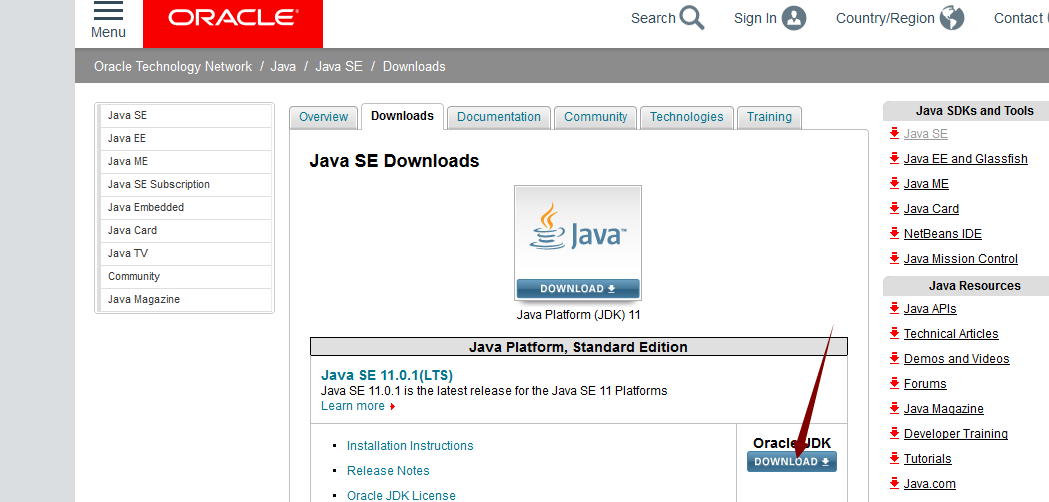Open Java SE Subscription in left sidebar
The width and height of the screenshot is (1049, 502).
(185, 185)
